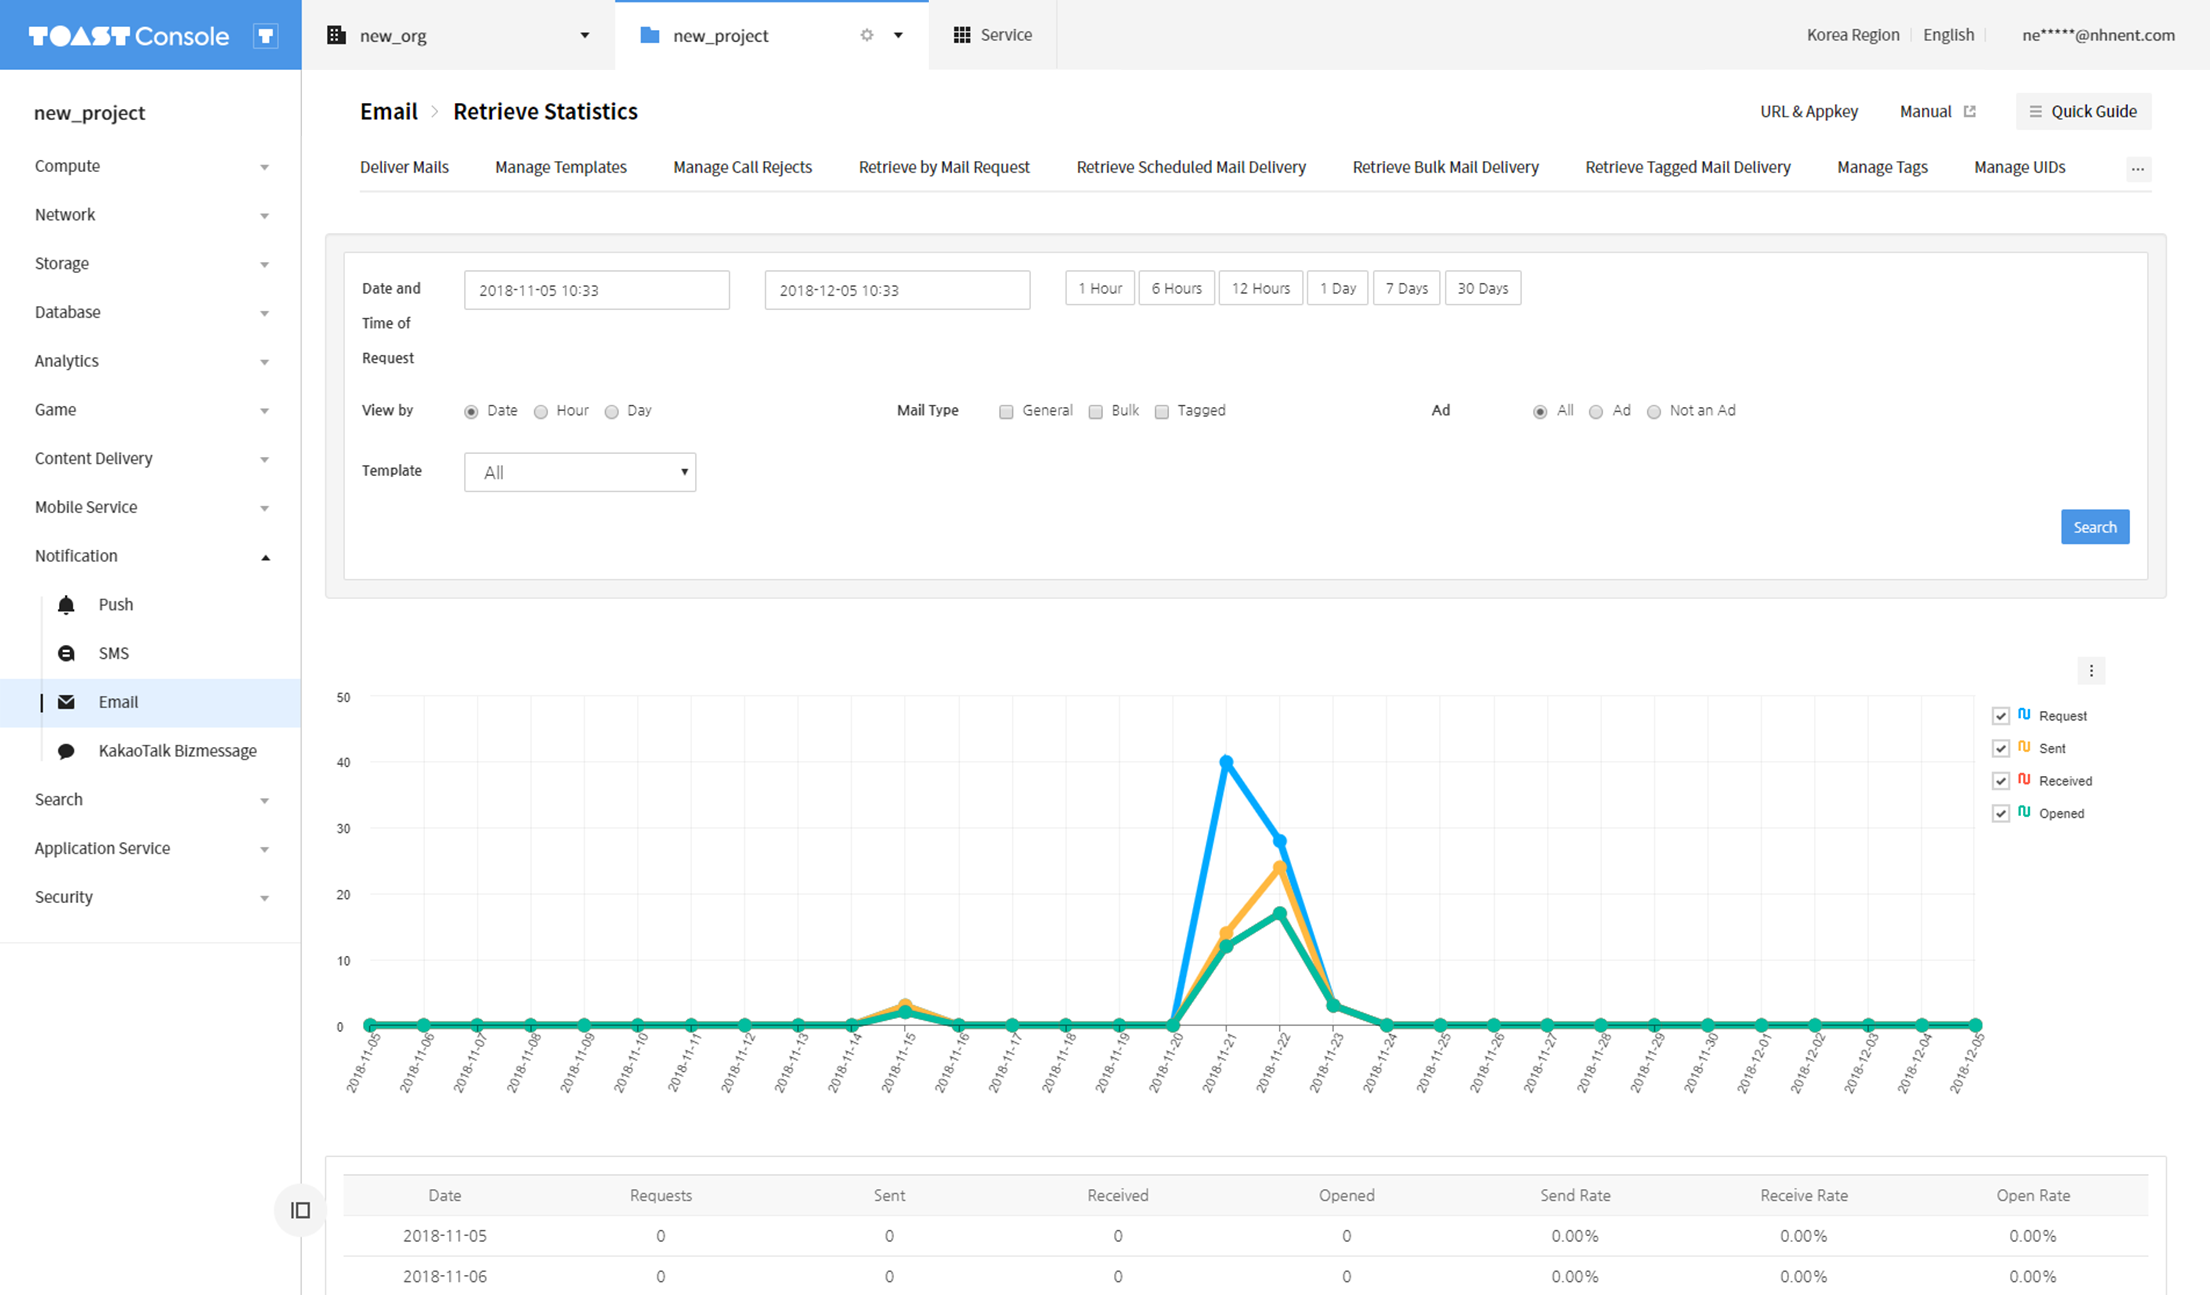
Task: Select the Hour view radio button
Action: pyautogui.click(x=541, y=412)
